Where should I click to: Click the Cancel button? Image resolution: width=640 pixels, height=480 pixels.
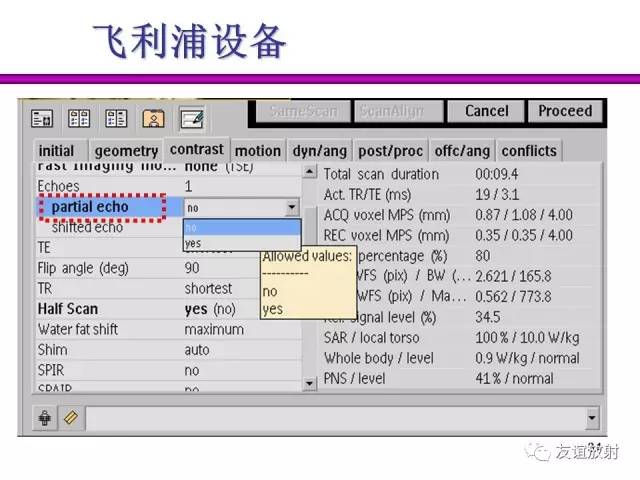click(486, 111)
